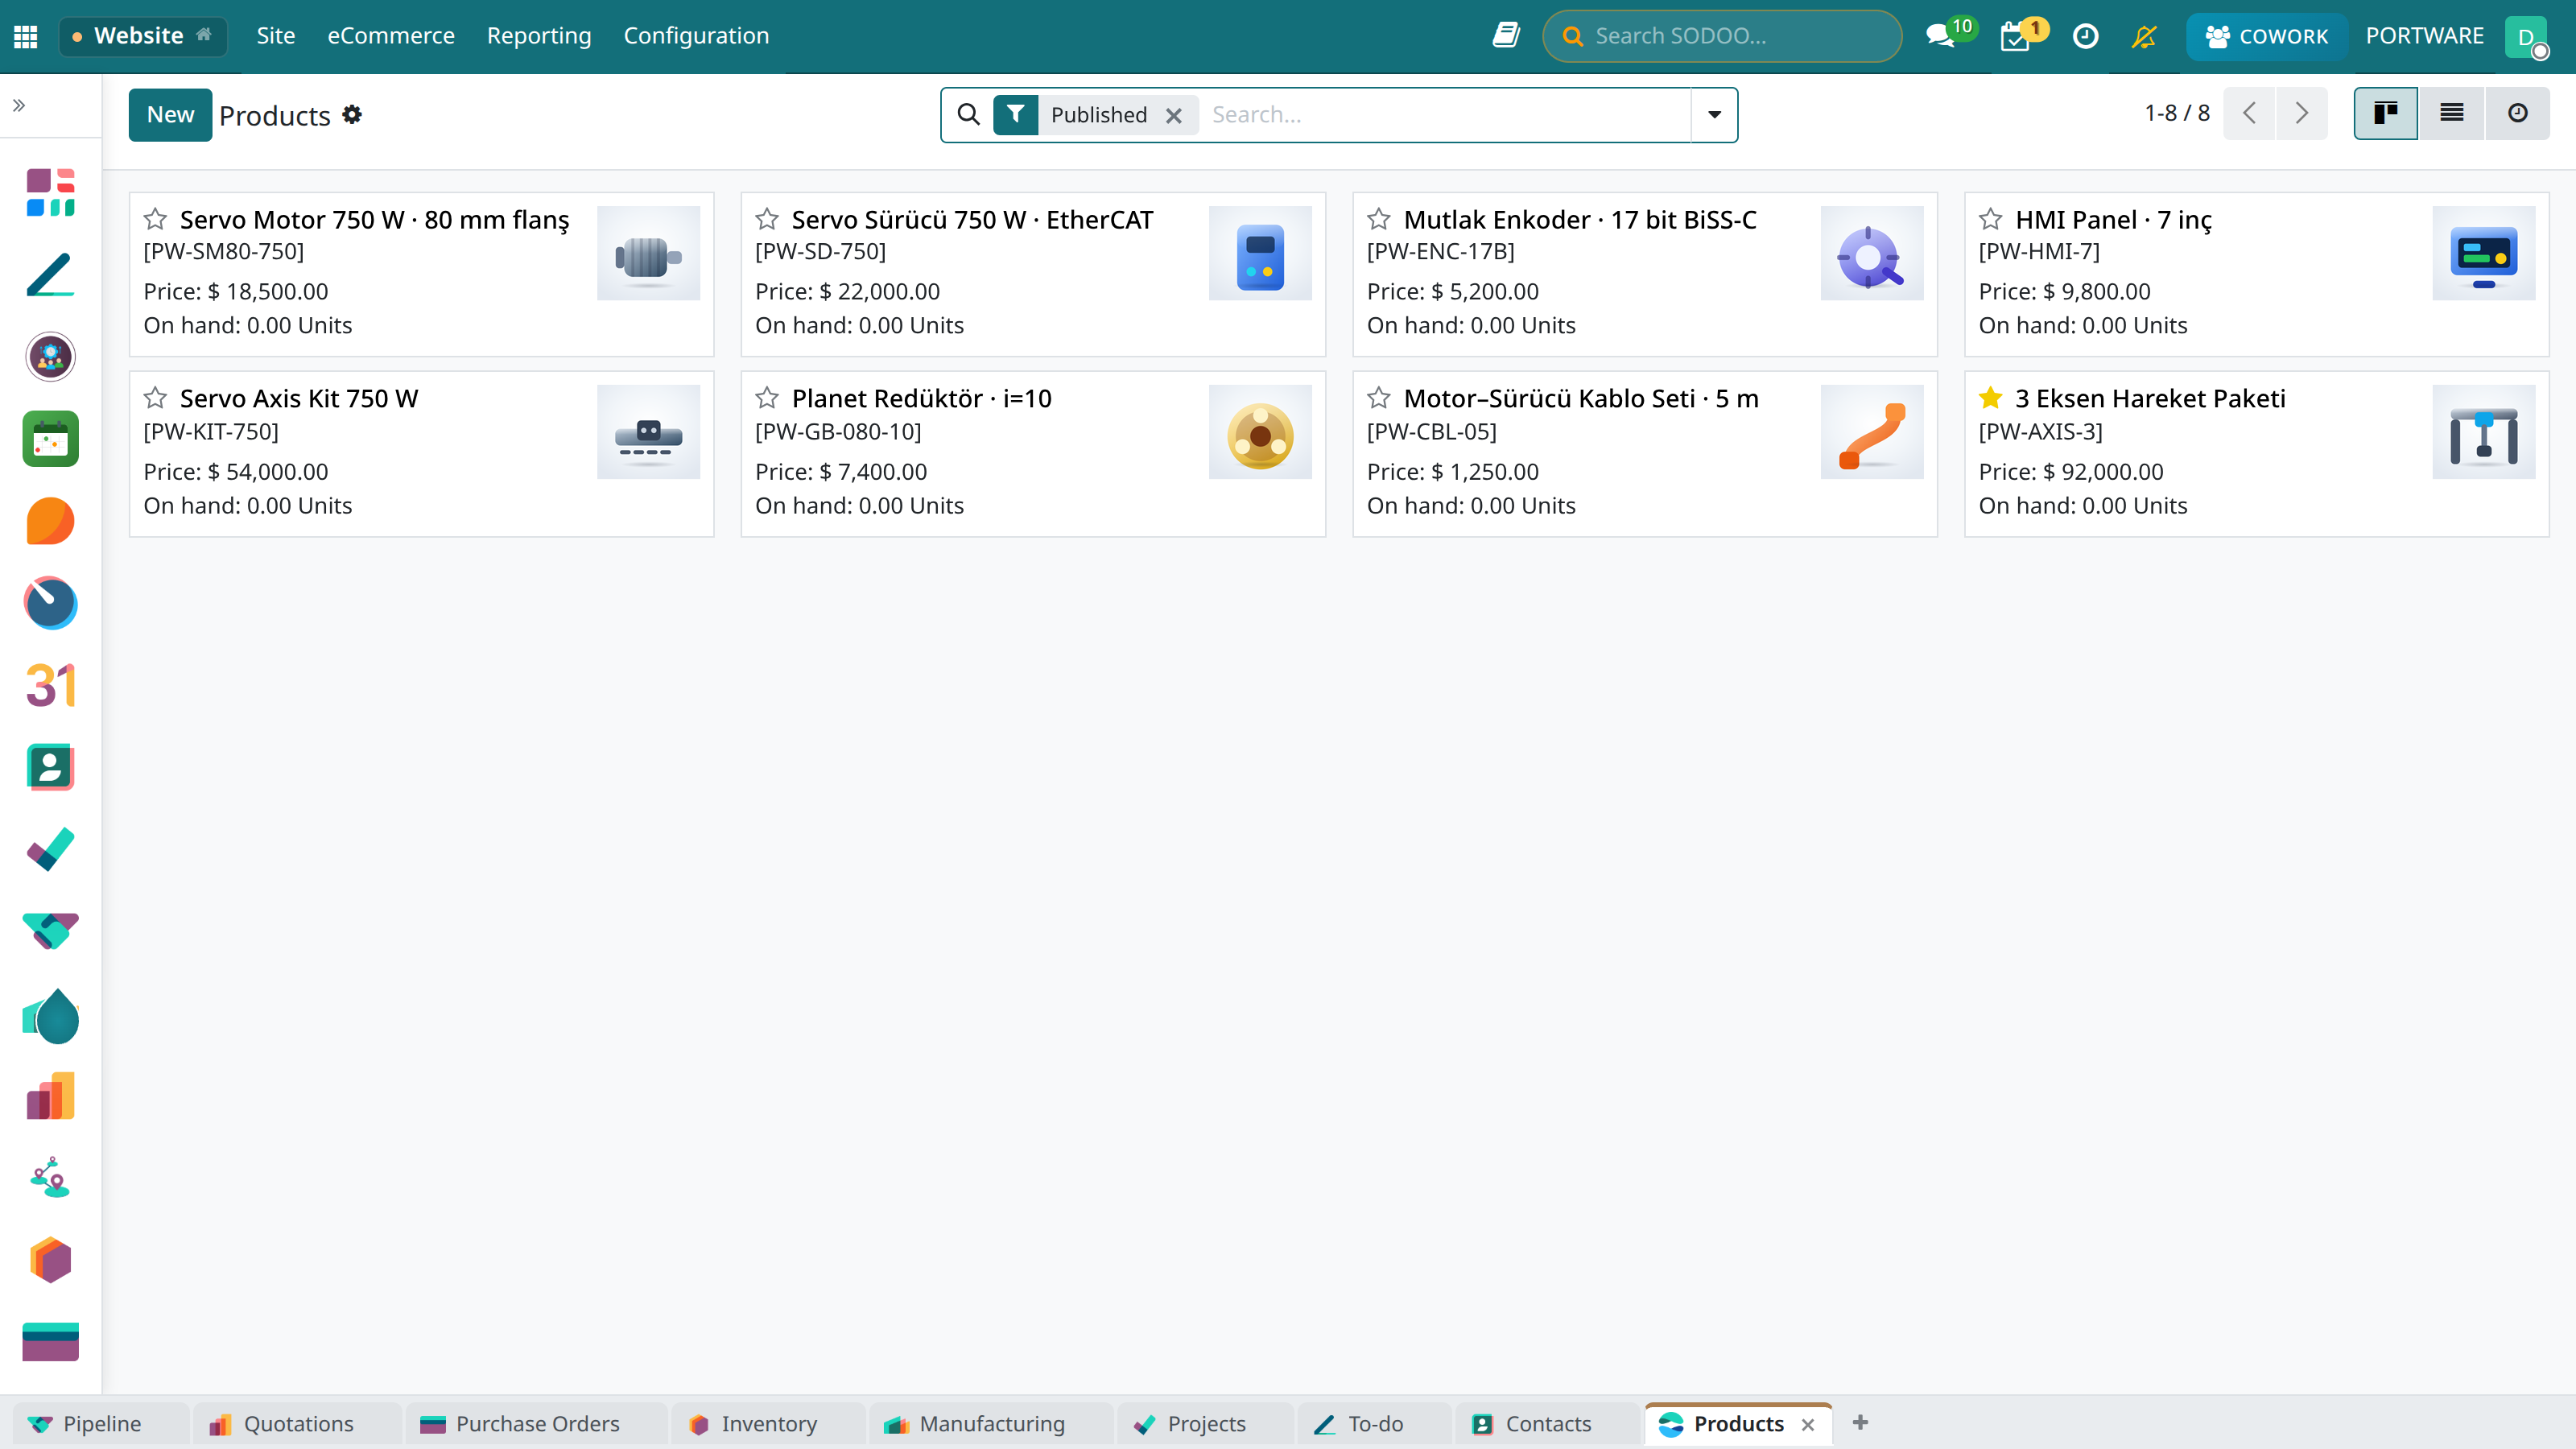
Task: Open the Website app home button
Action: 143,36
